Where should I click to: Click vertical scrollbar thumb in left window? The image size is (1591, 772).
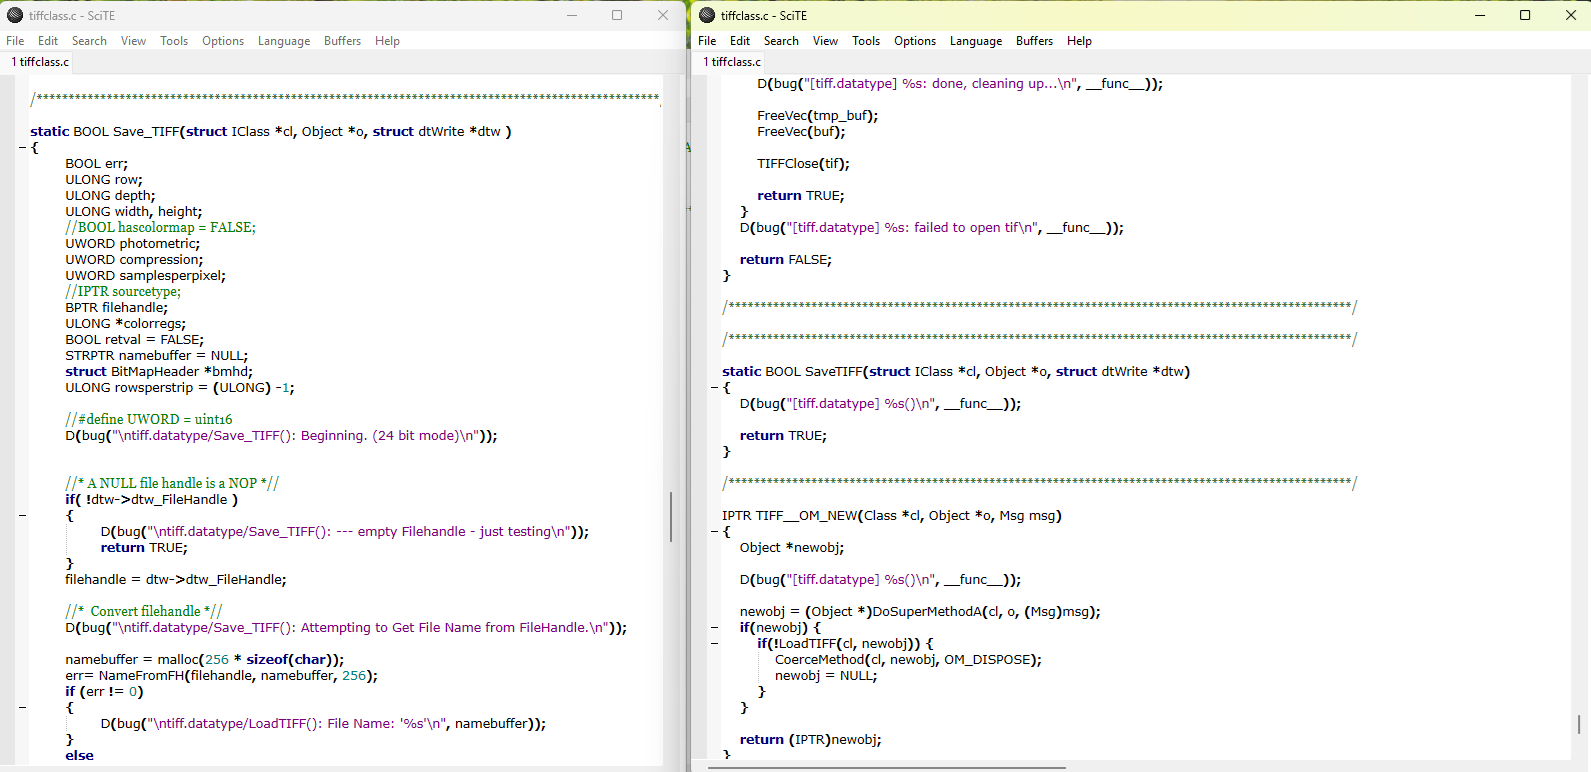pyautogui.click(x=671, y=516)
